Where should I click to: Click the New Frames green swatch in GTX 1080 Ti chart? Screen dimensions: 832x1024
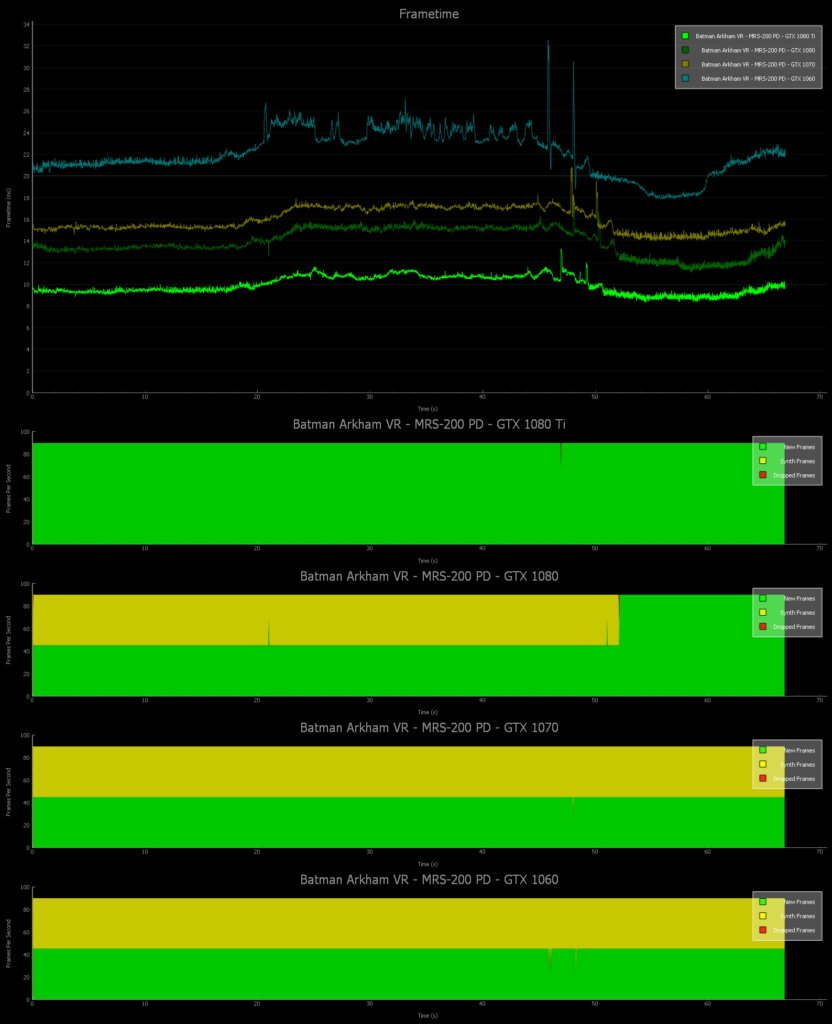tap(762, 447)
